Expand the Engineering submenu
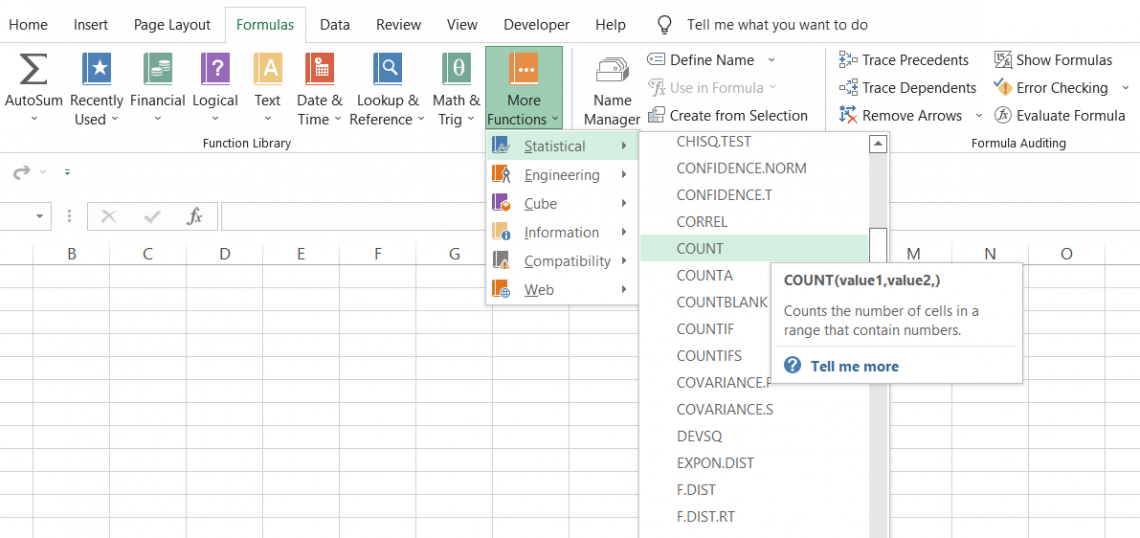This screenshot has width=1140, height=538. click(562, 175)
